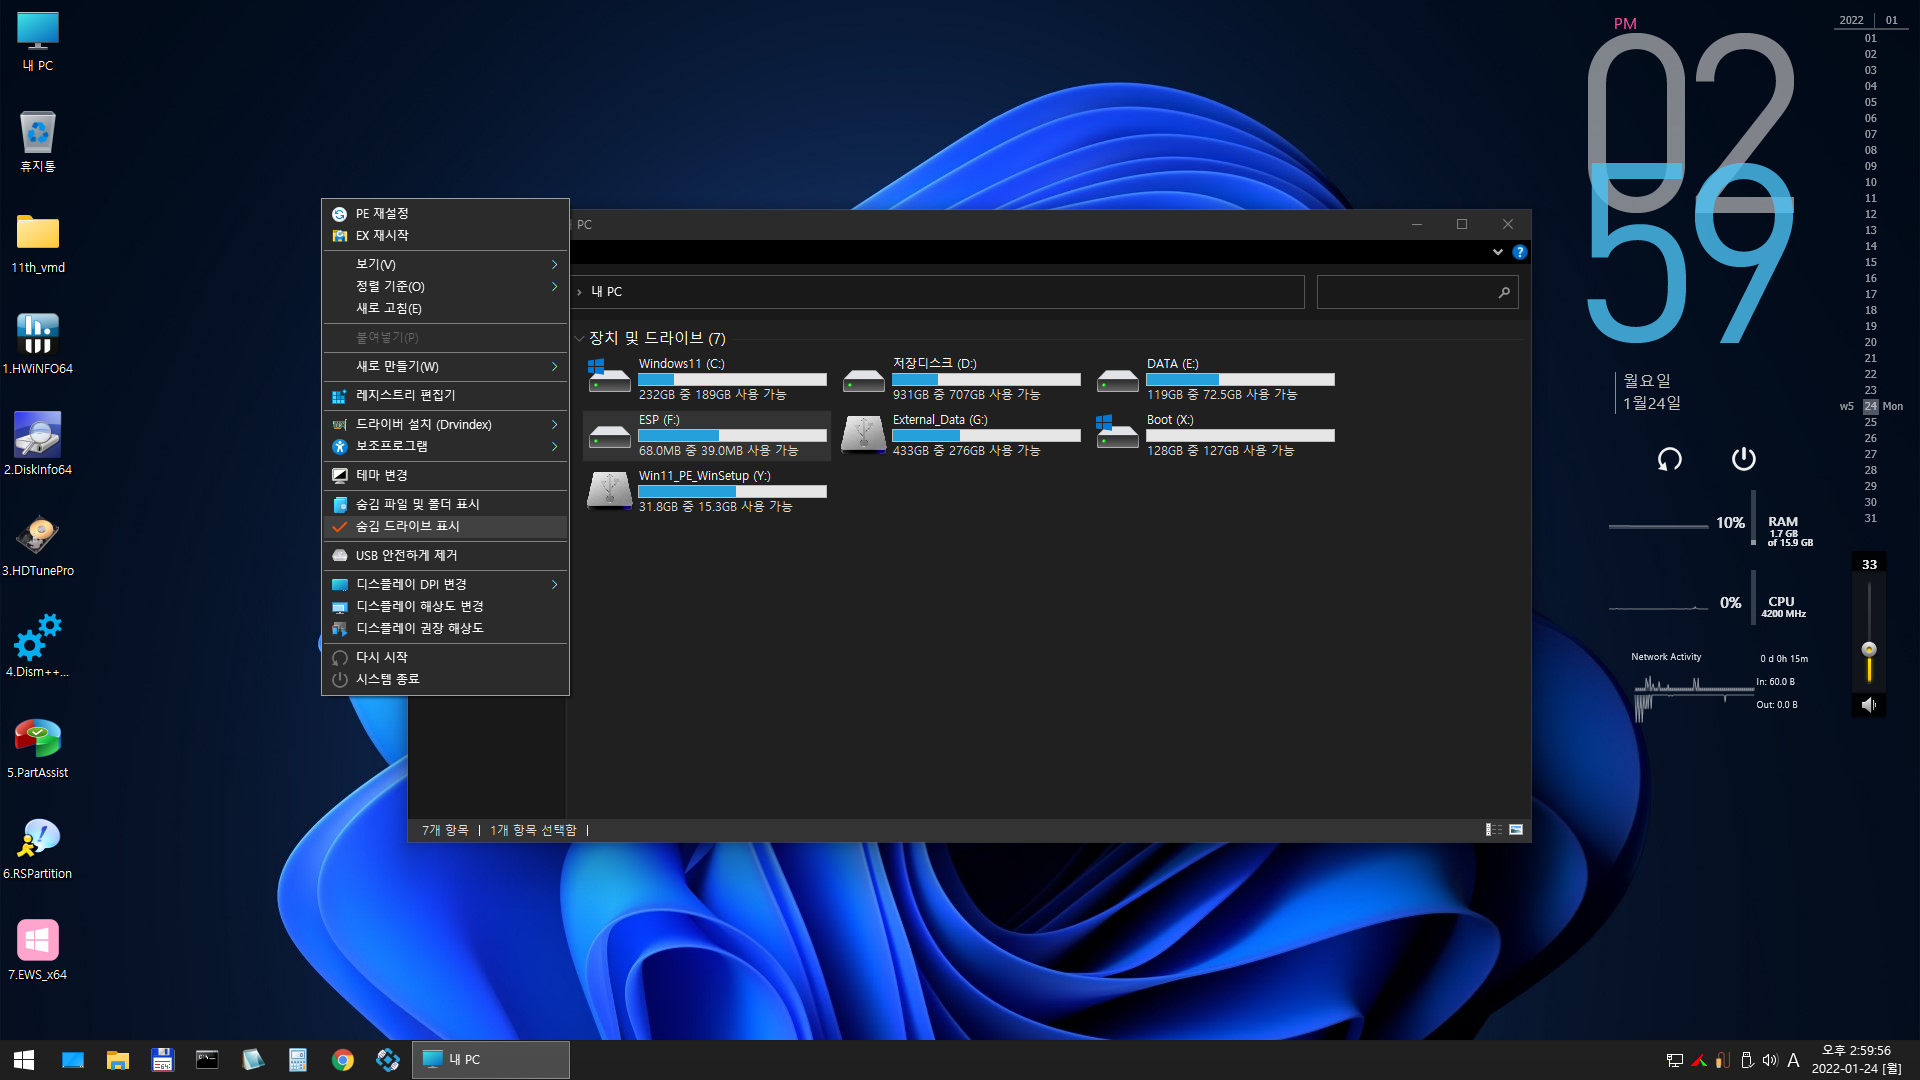The image size is (1920, 1080).
Task: Switch to details view in status bar
Action: pyautogui.click(x=1494, y=830)
